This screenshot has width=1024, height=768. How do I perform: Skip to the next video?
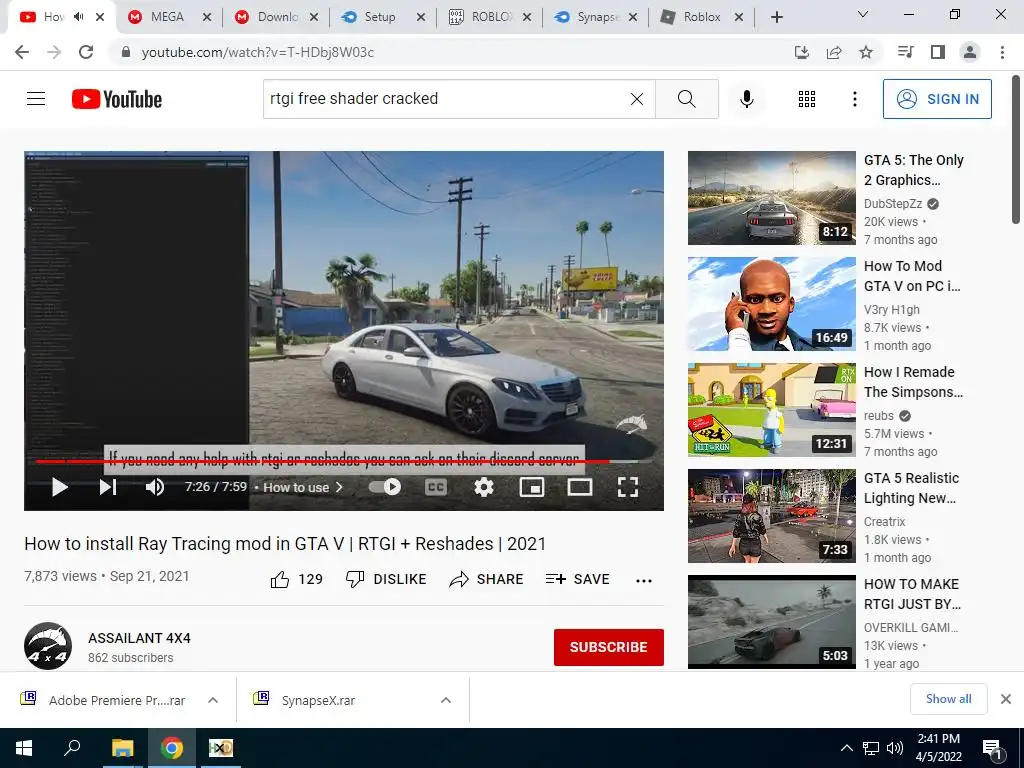(x=108, y=487)
